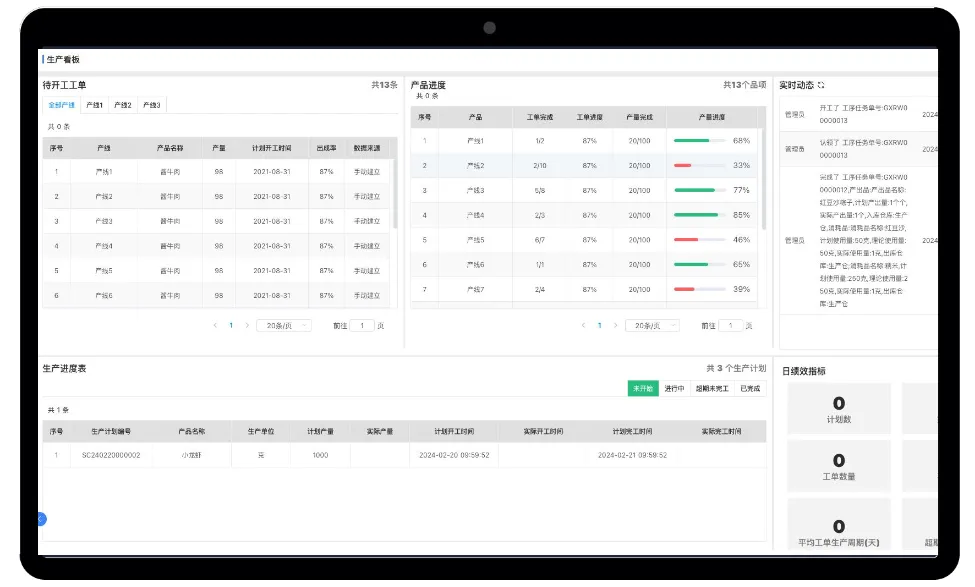Screen dimensions: 975x587
Task: Go to next page in 待开工工单 pagination
Action: [247, 325]
